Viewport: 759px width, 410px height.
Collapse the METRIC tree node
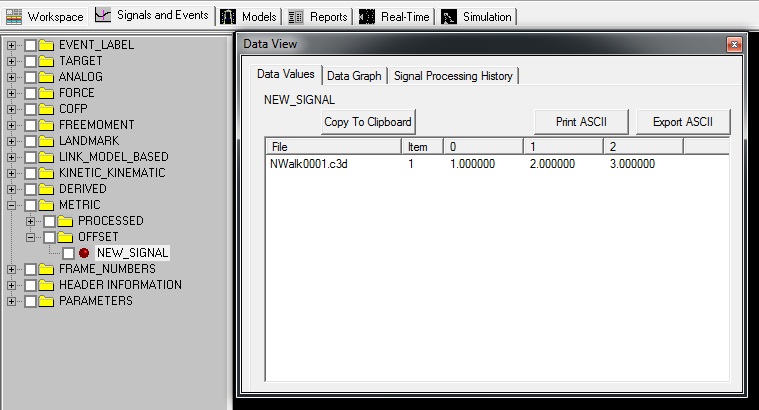[12, 205]
